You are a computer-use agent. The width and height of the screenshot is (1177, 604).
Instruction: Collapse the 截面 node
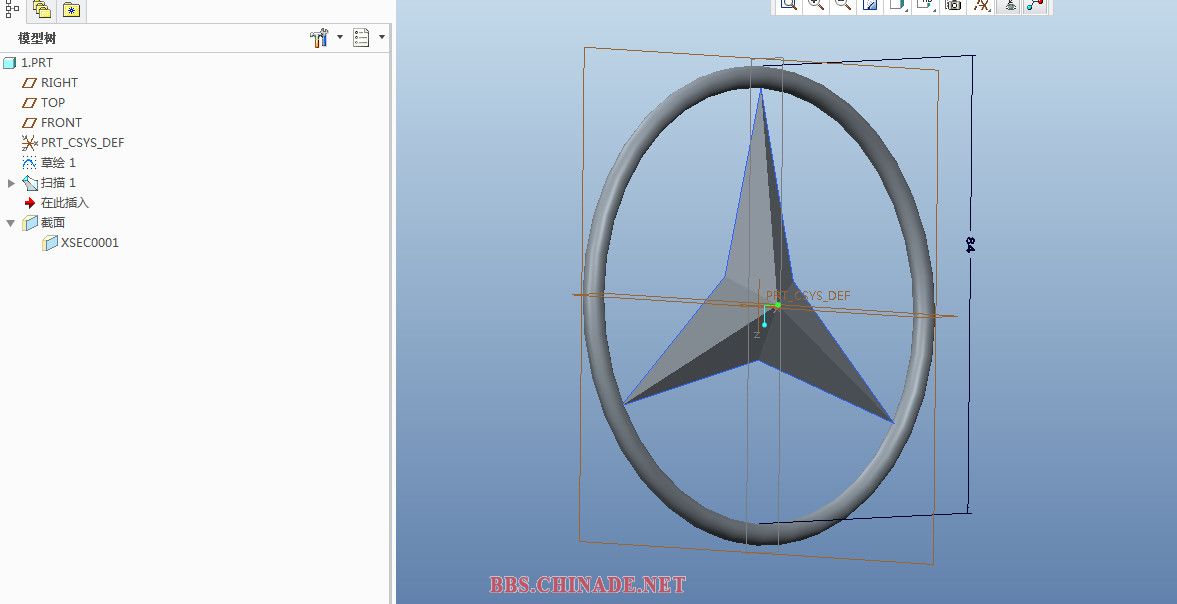pyautogui.click(x=11, y=223)
